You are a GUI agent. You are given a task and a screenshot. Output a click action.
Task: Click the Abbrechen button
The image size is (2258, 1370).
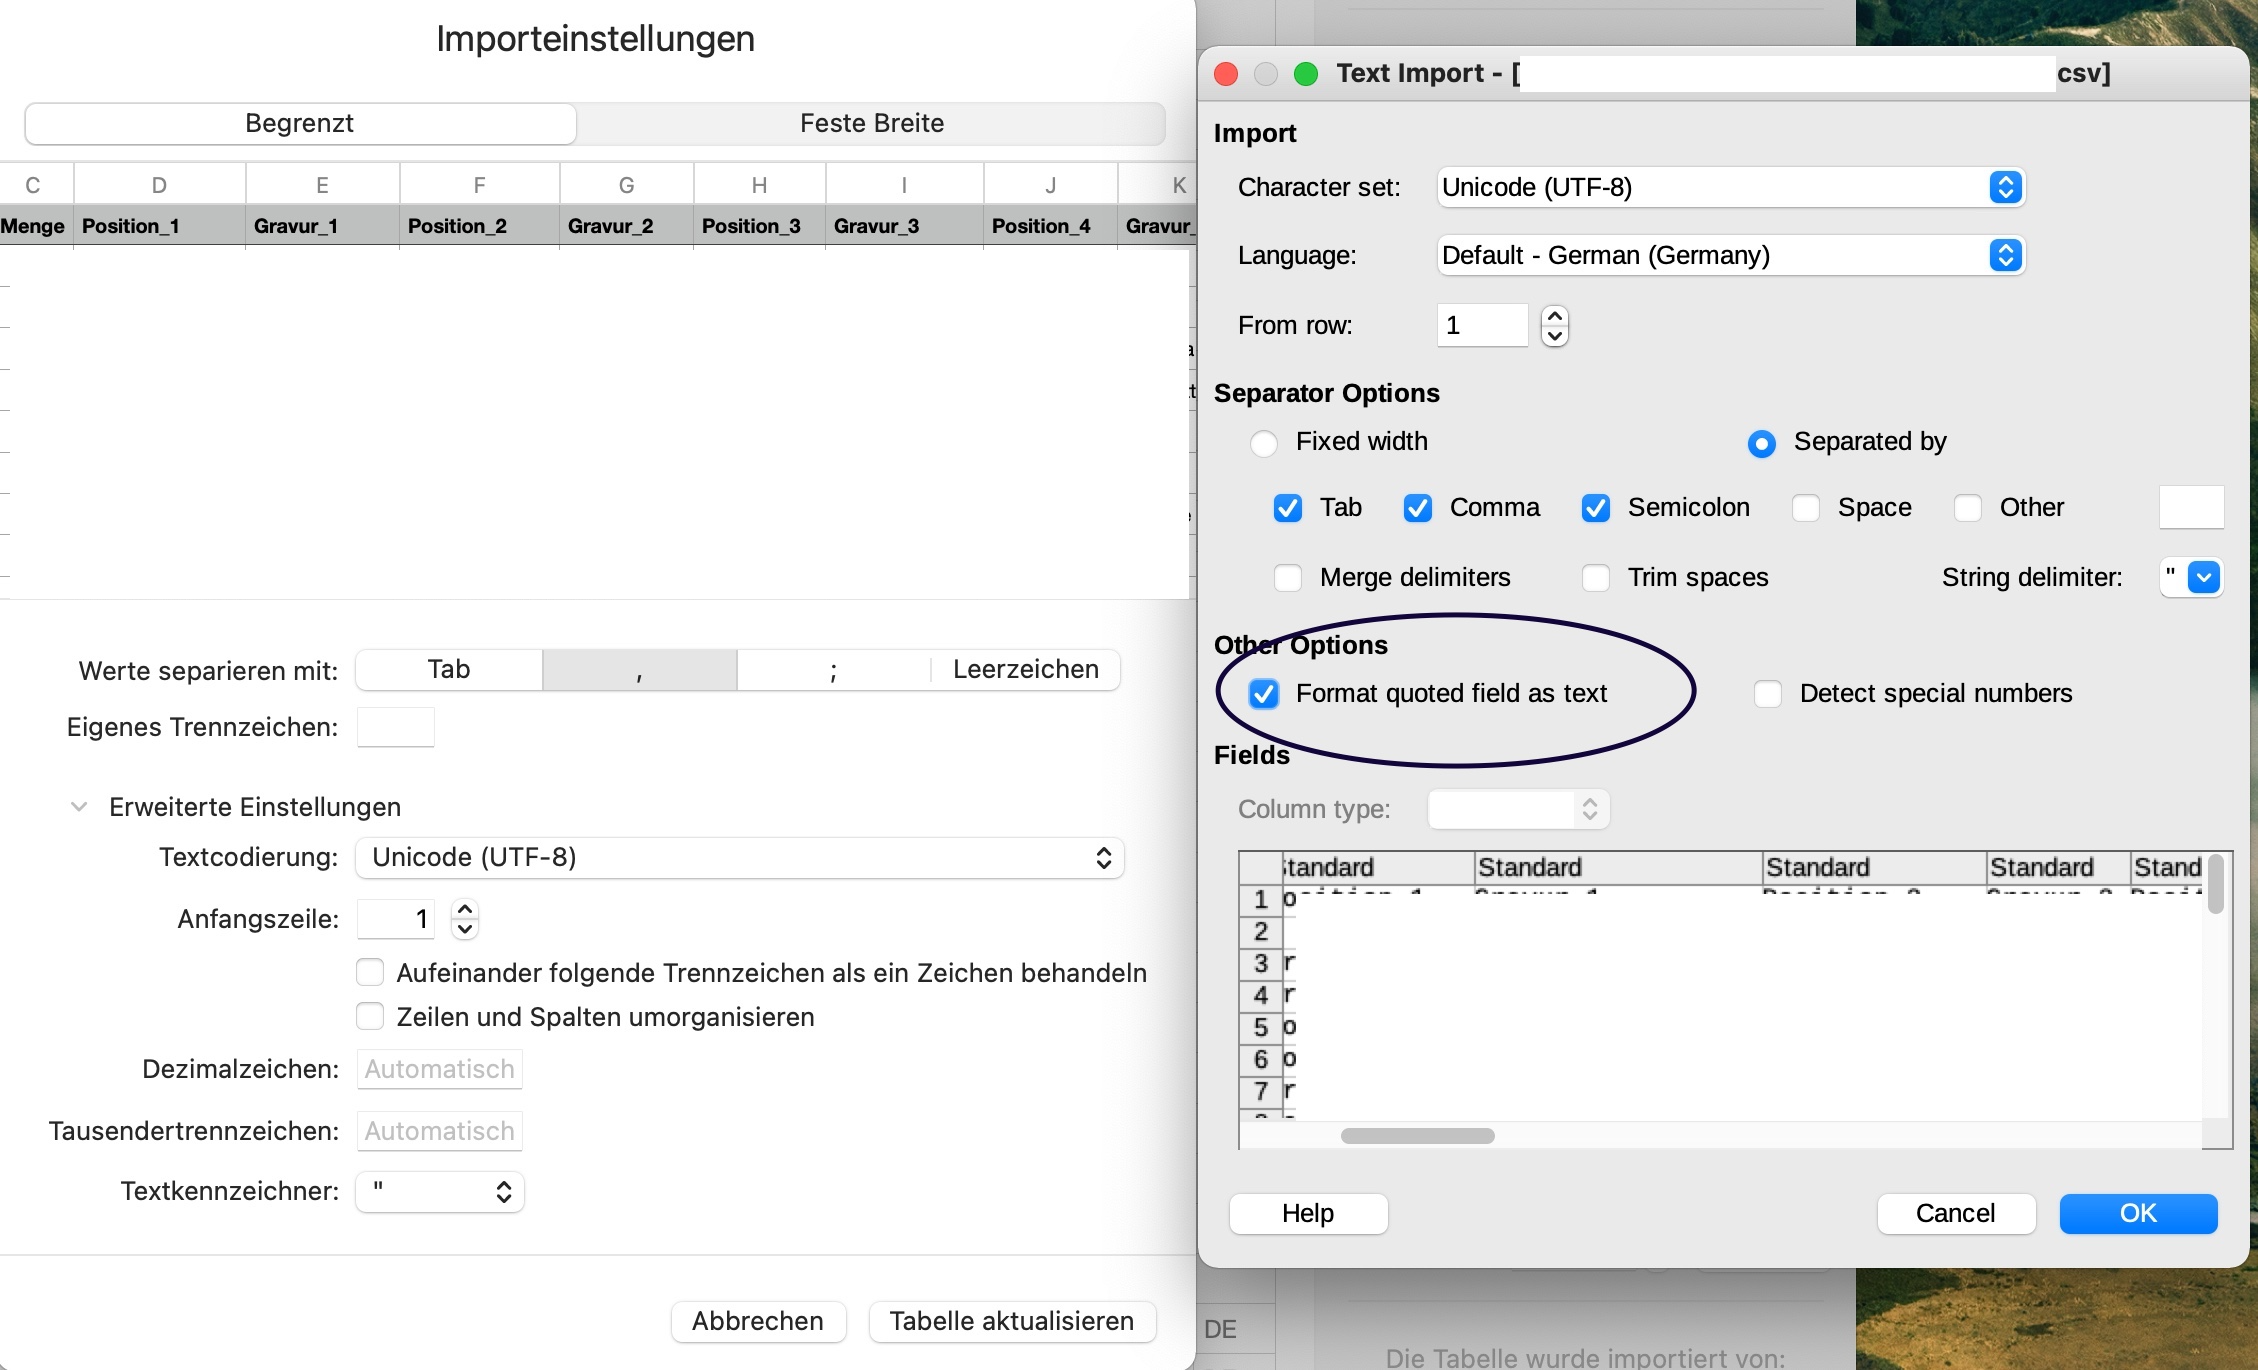pos(758,1321)
